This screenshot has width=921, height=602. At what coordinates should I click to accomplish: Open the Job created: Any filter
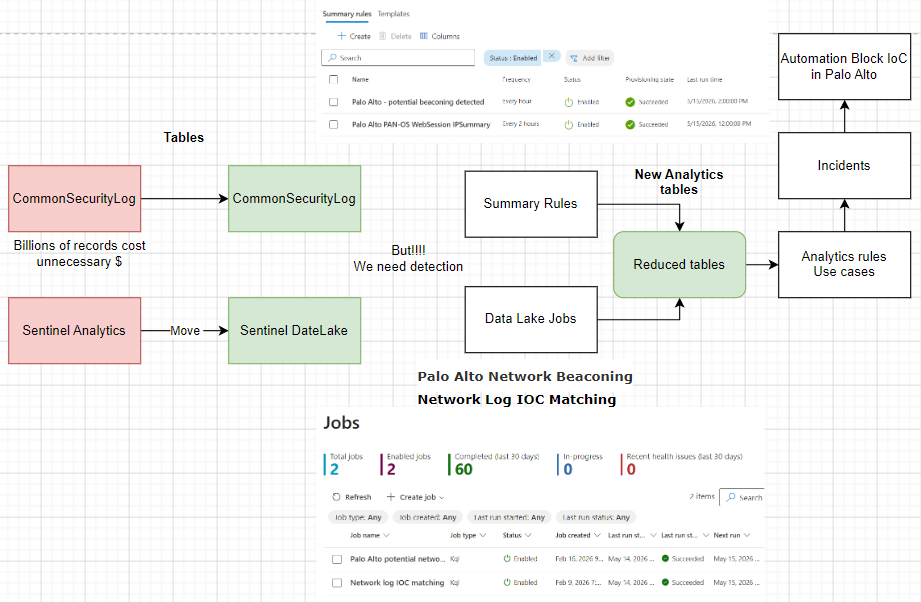click(x=428, y=517)
